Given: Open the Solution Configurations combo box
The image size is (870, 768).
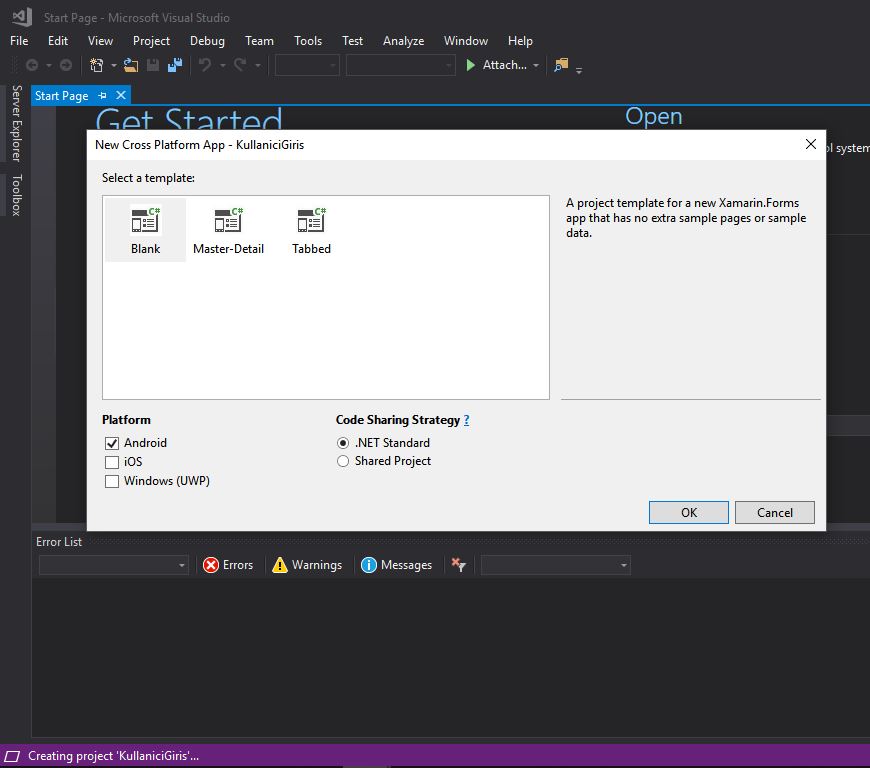Looking at the screenshot, I should pos(307,65).
